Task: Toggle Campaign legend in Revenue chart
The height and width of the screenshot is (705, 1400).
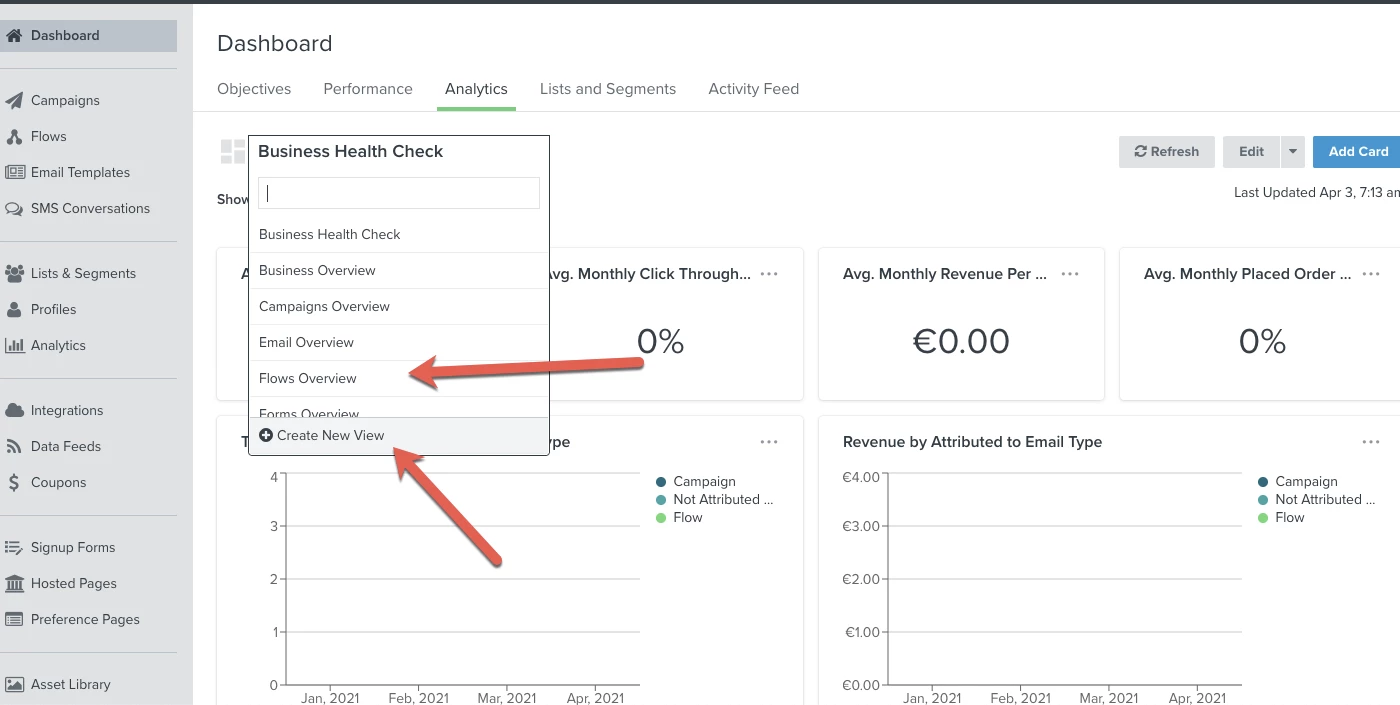Action: (1298, 481)
